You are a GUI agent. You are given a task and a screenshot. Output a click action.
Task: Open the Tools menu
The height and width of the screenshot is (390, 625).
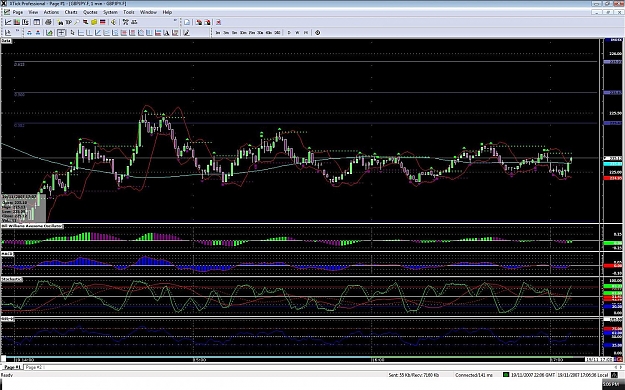129,12
